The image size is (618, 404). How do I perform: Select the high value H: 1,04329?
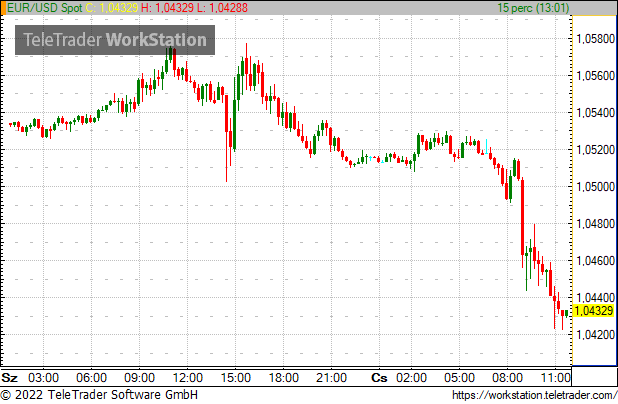168,7
